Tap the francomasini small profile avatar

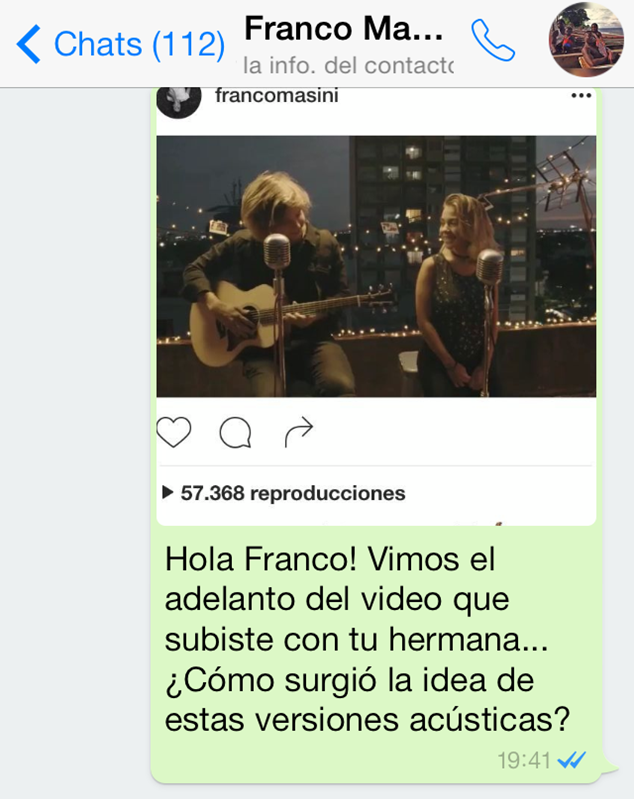(178, 100)
